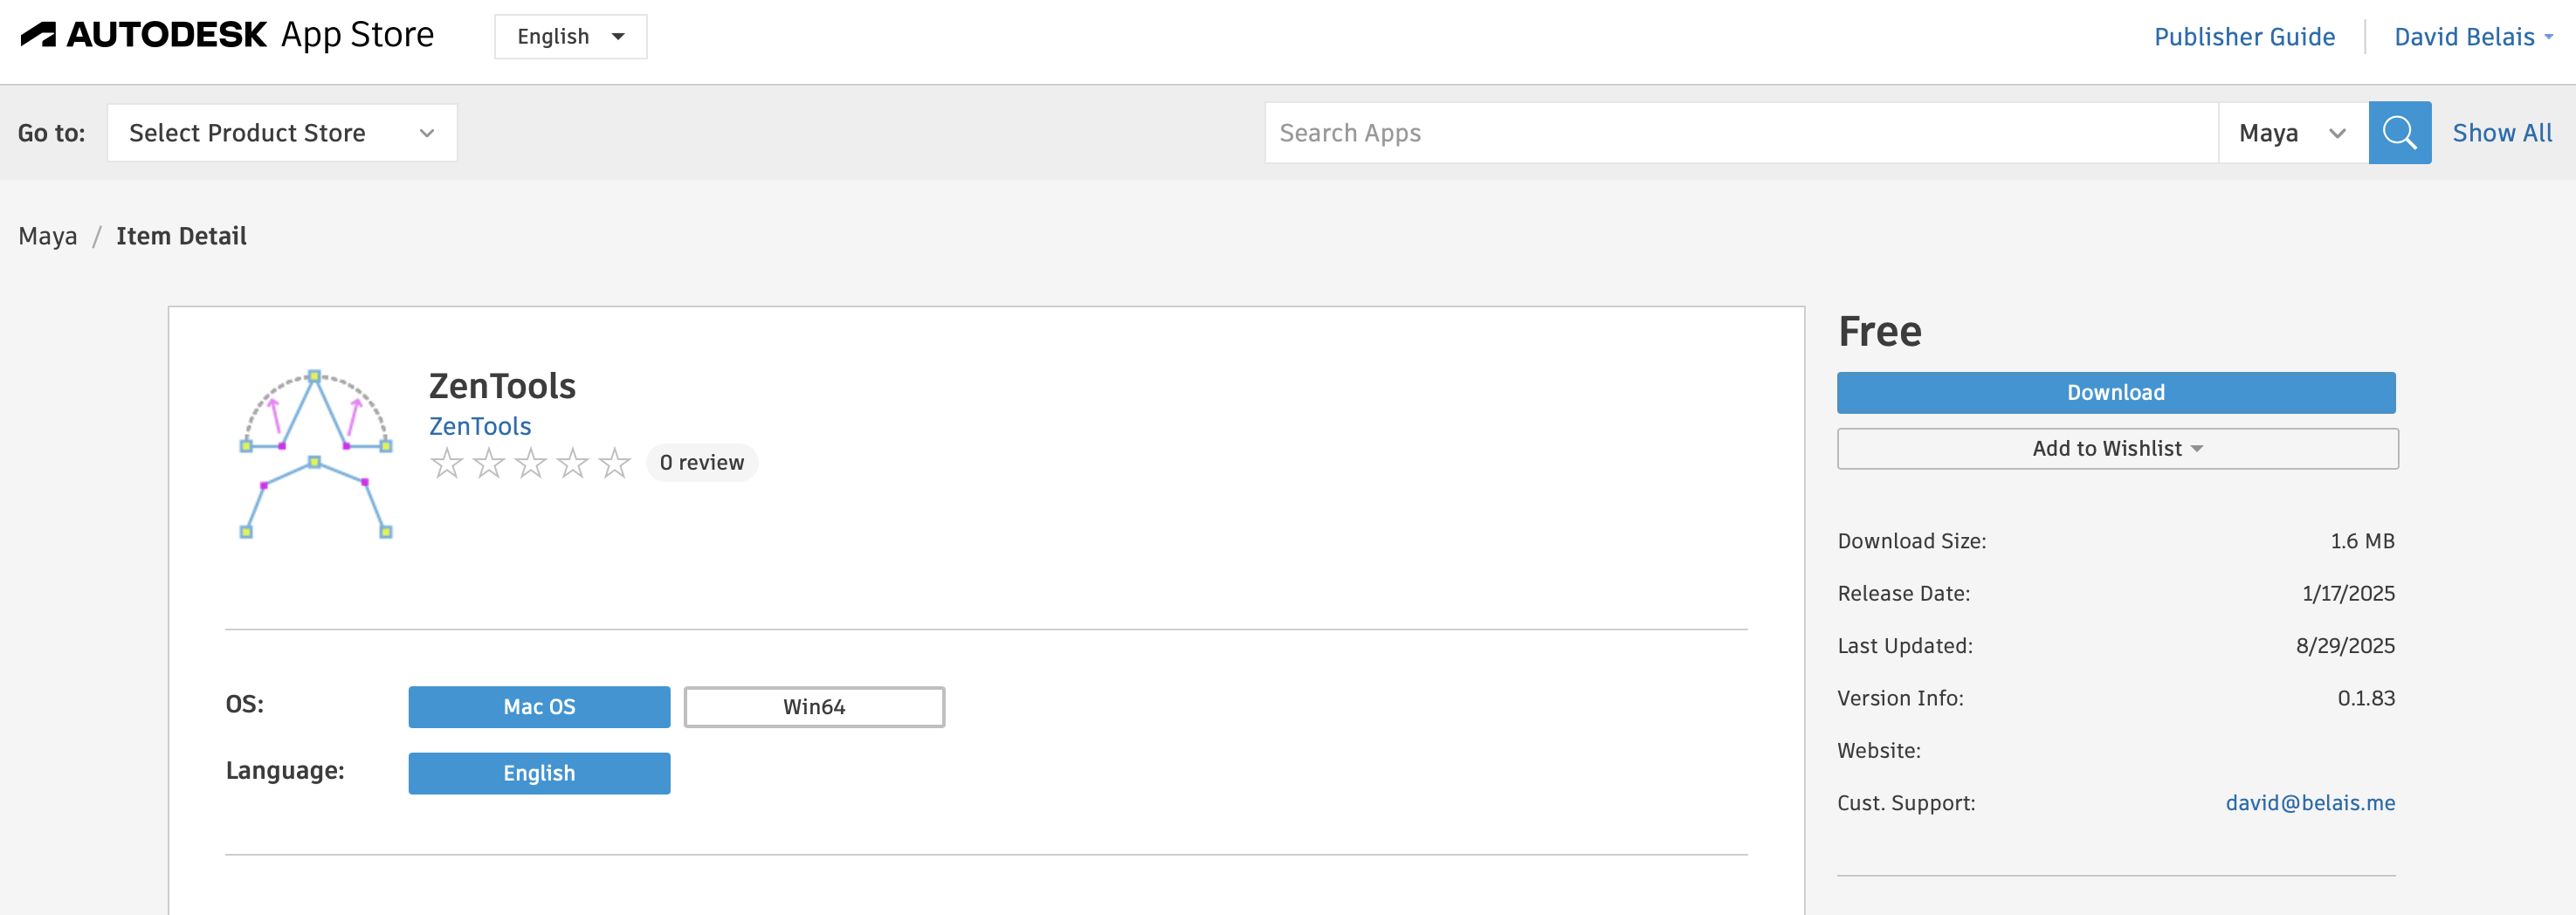Click the Autodesk logo icon
Screen dimensions: 2576x915
point(39,35)
